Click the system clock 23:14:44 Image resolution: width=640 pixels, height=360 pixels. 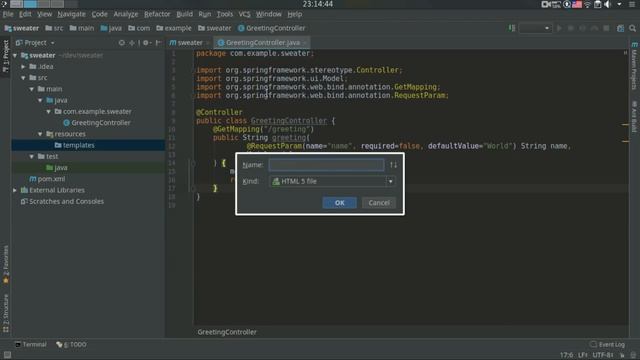(x=318, y=4)
